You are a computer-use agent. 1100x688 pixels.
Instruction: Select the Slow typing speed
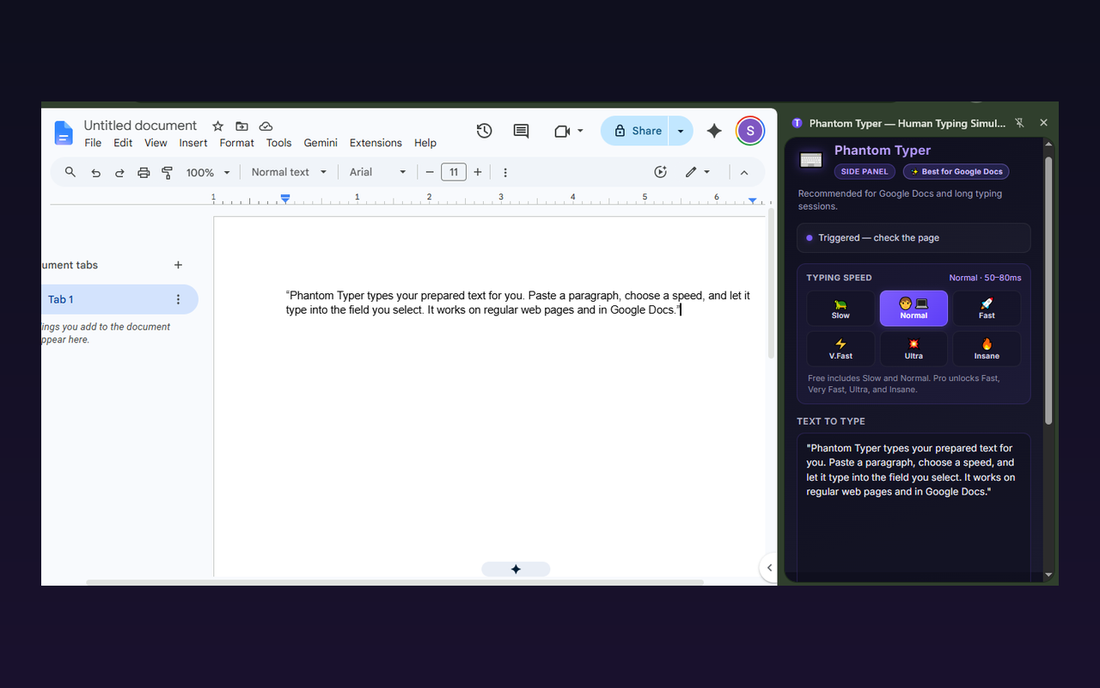point(840,309)
